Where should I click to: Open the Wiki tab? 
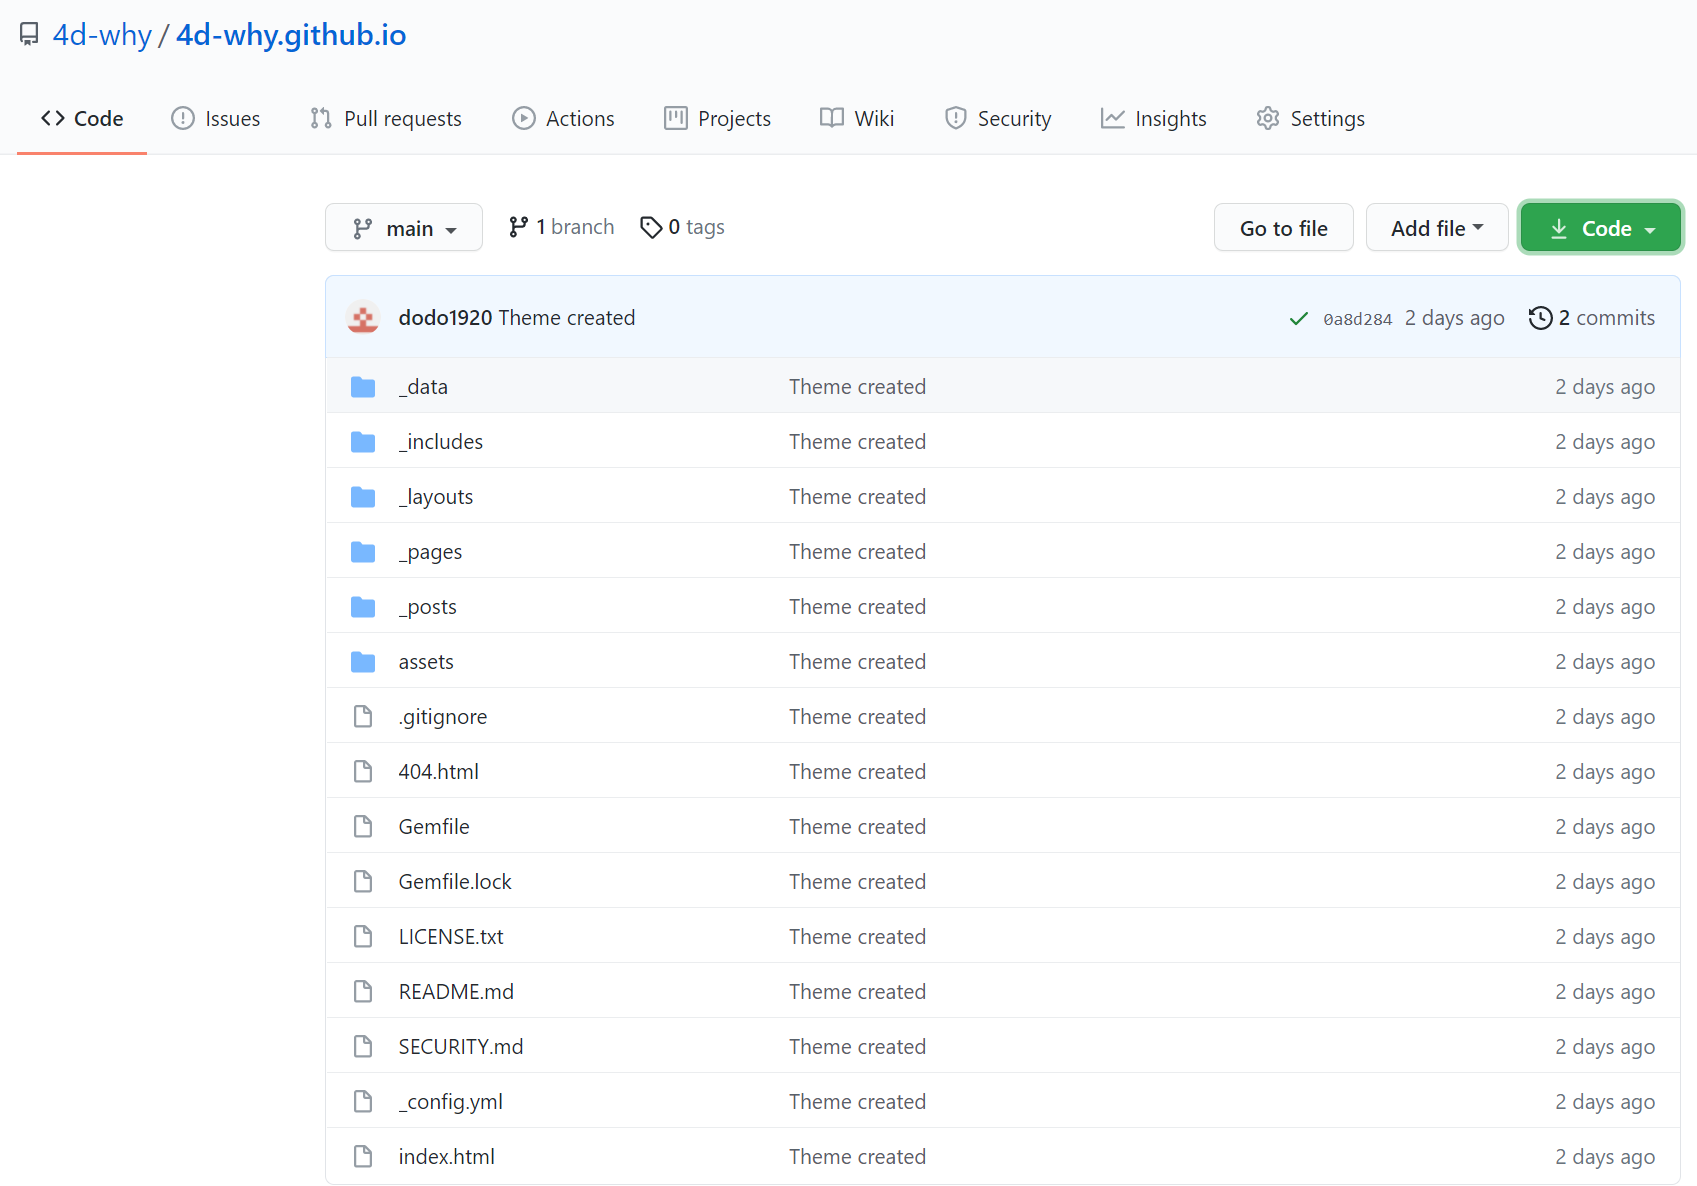857,119
